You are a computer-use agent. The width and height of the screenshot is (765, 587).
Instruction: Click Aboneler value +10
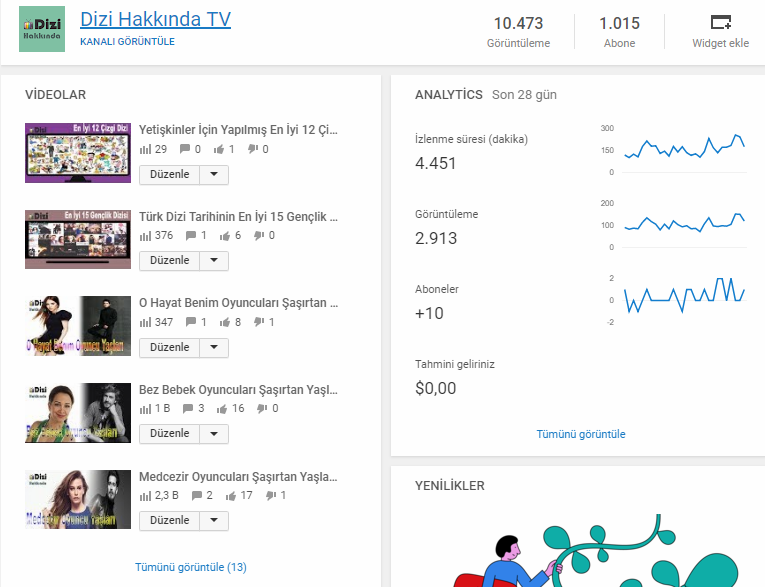click(429, 313)
